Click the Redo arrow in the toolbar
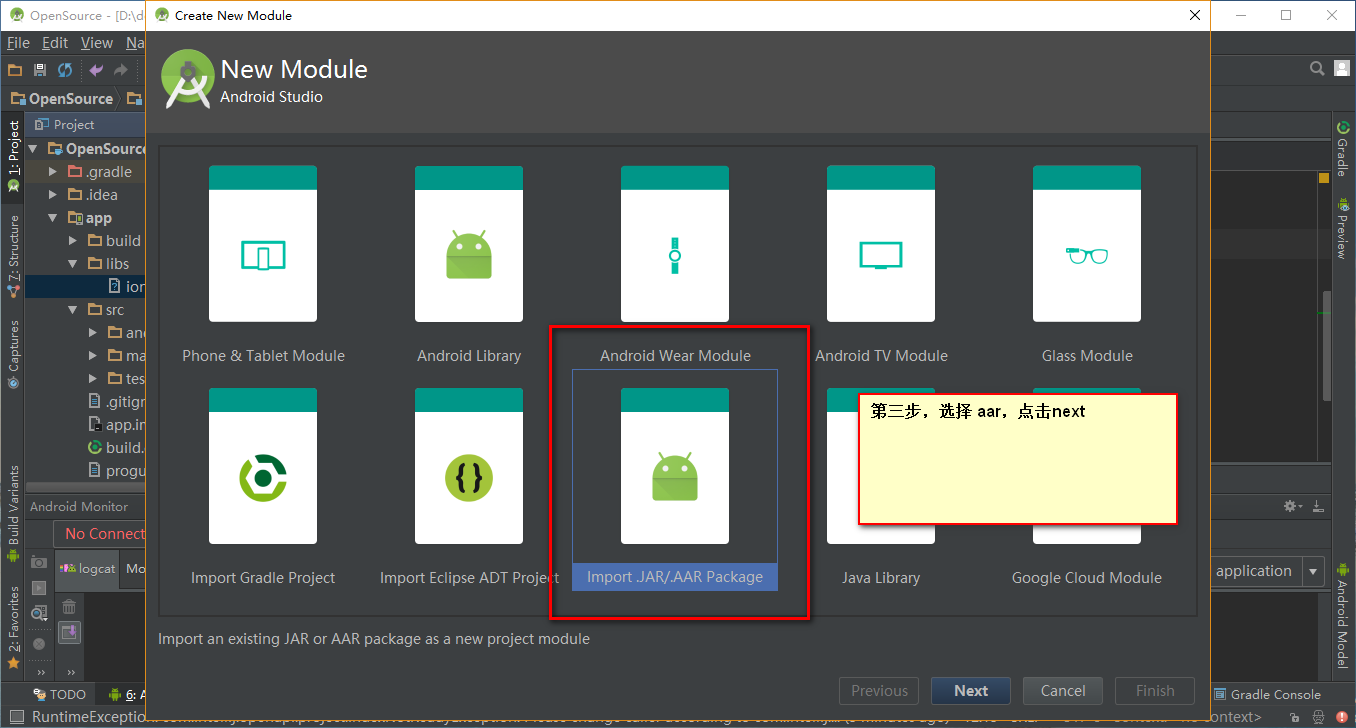This screenshot has width=1356, height=728. (121, 70)
